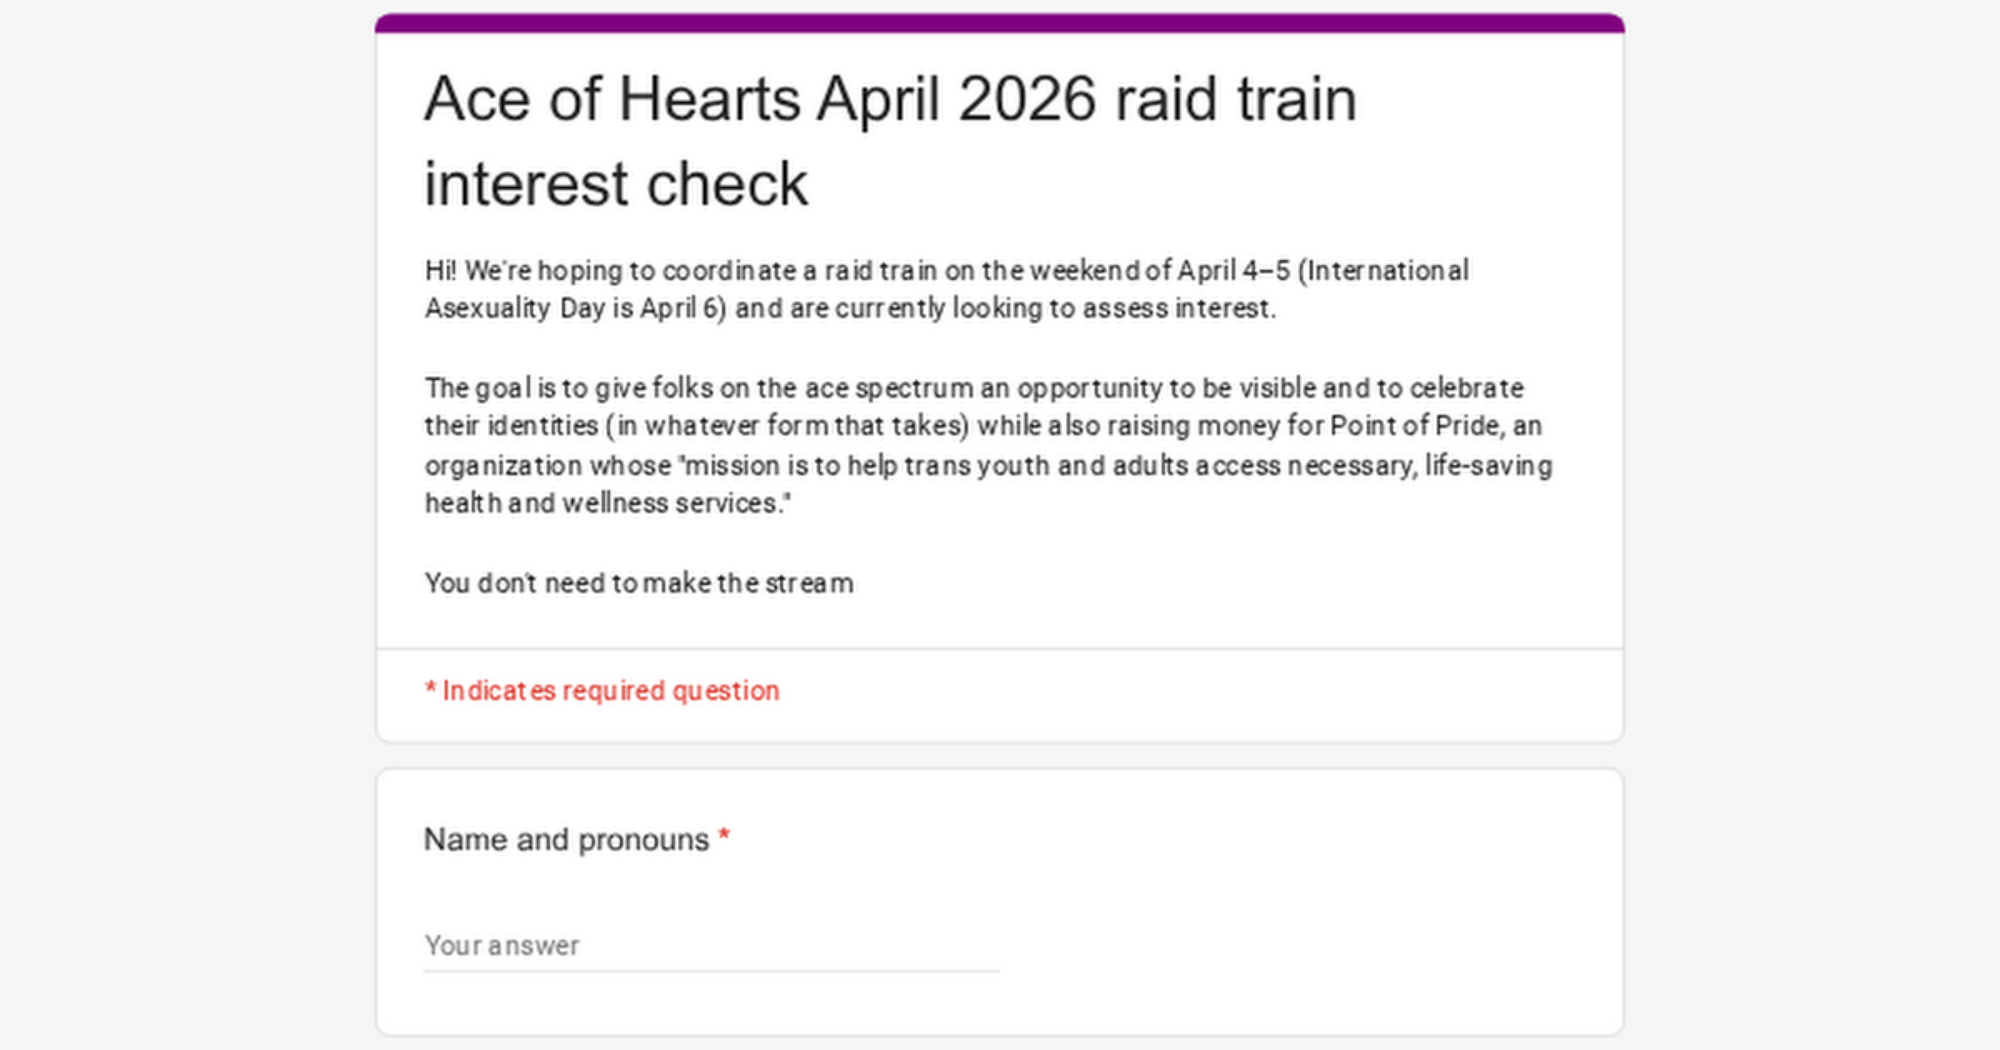Click the "Indicates required question" notice
The image size is (2000, 1050).
[610, 691]
